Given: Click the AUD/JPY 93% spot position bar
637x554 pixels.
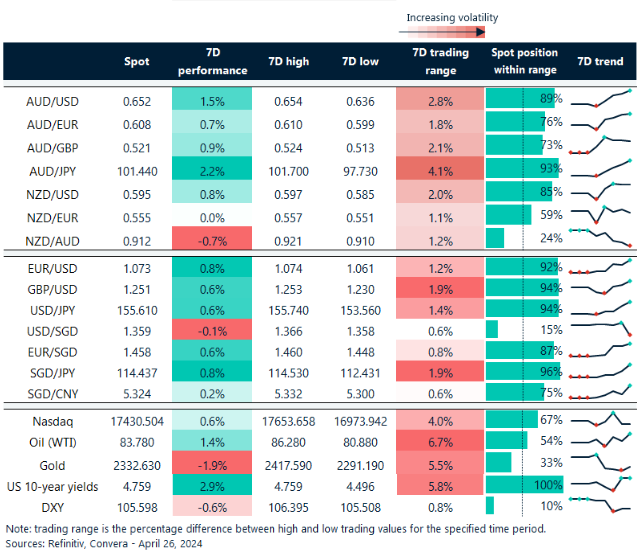Looking at the screenshot, I should (x=522, y=169).
